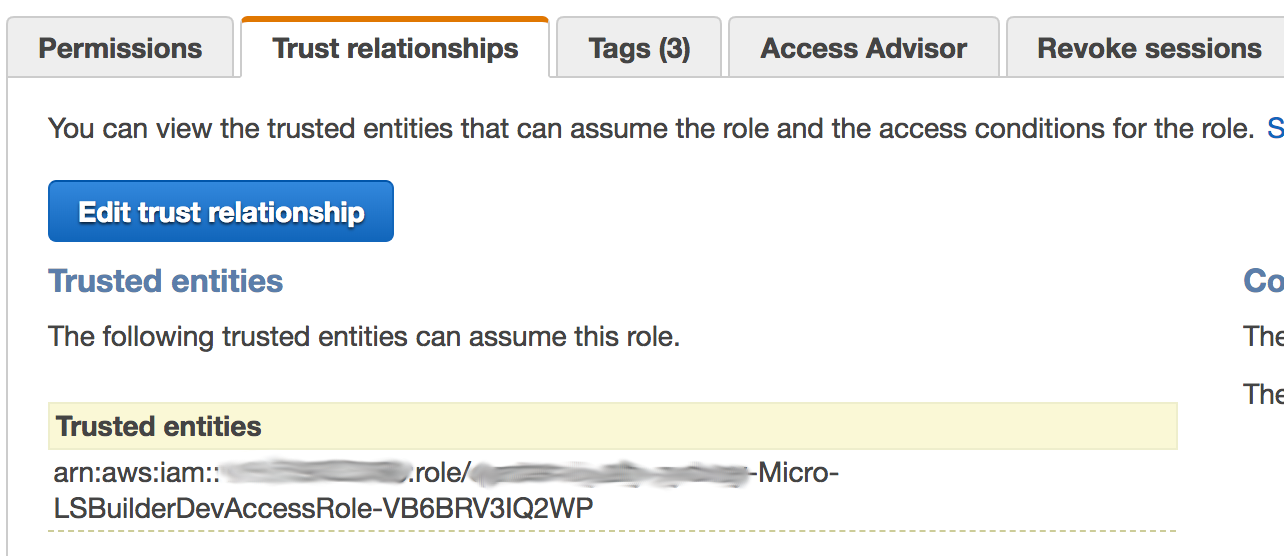Click the first truncated 'The' line at right
Screen dimensions: 1284x556
[x=1263, y=336]
